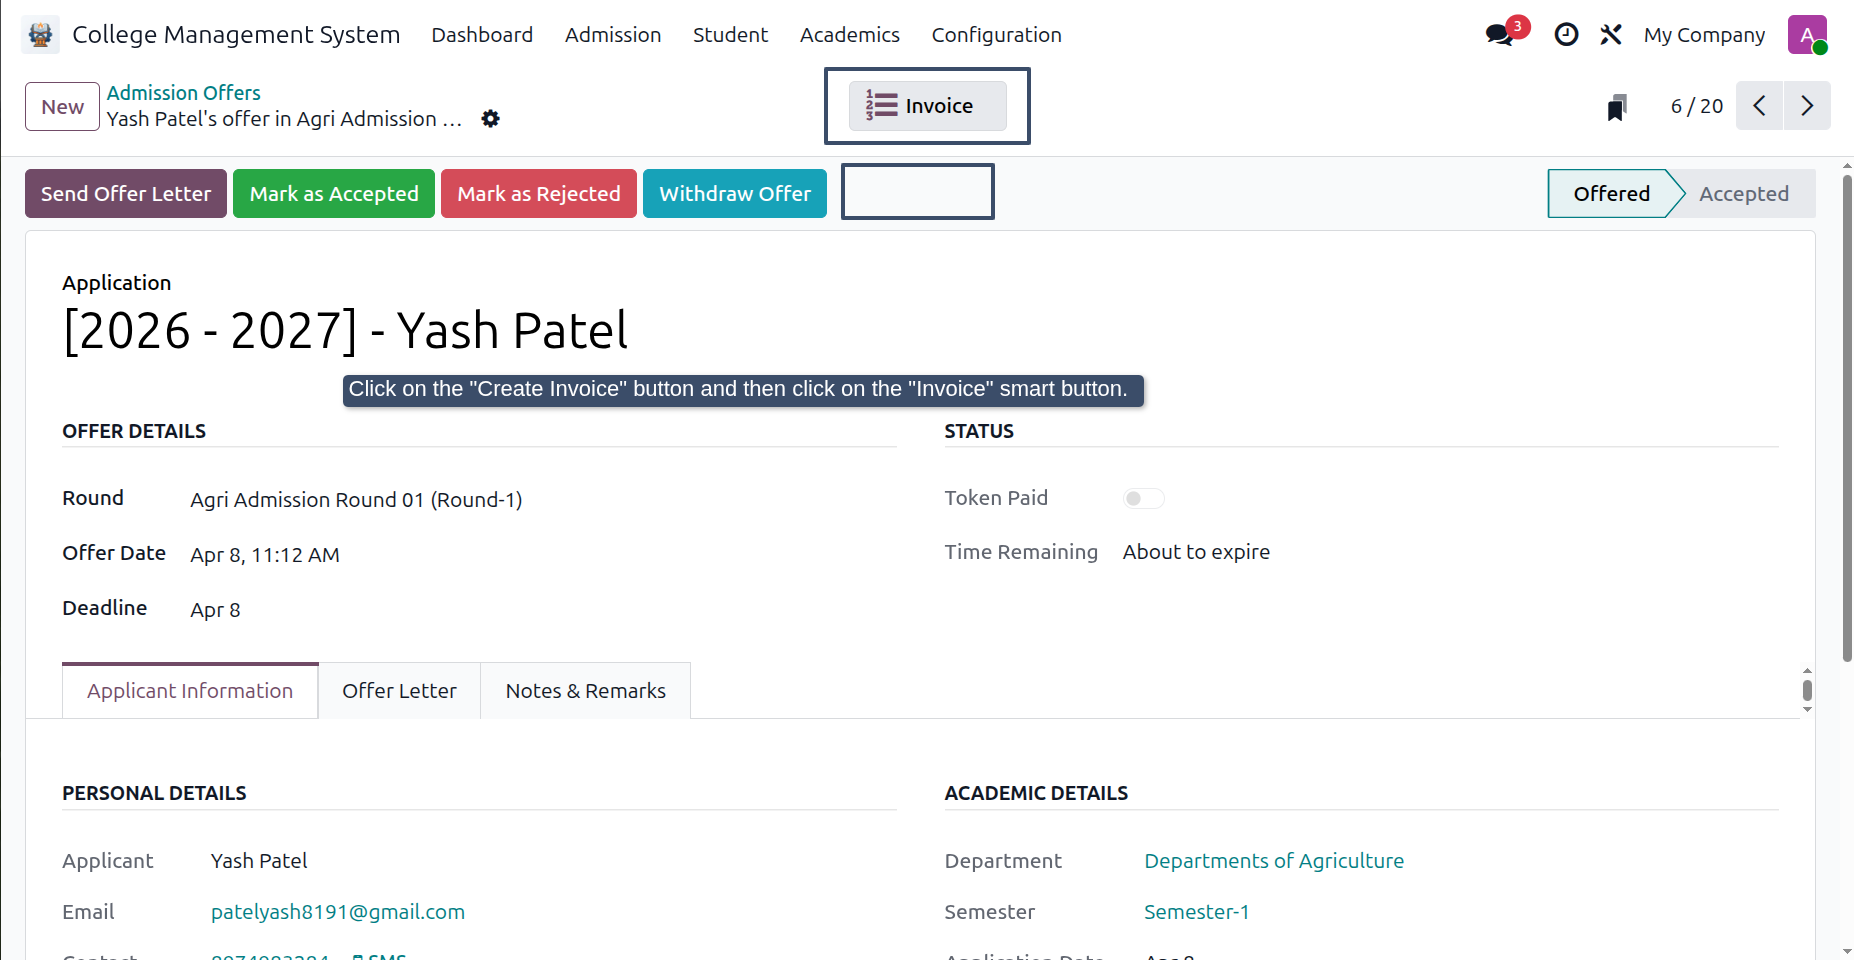Click the College Management System title

[x=236, y=35]
